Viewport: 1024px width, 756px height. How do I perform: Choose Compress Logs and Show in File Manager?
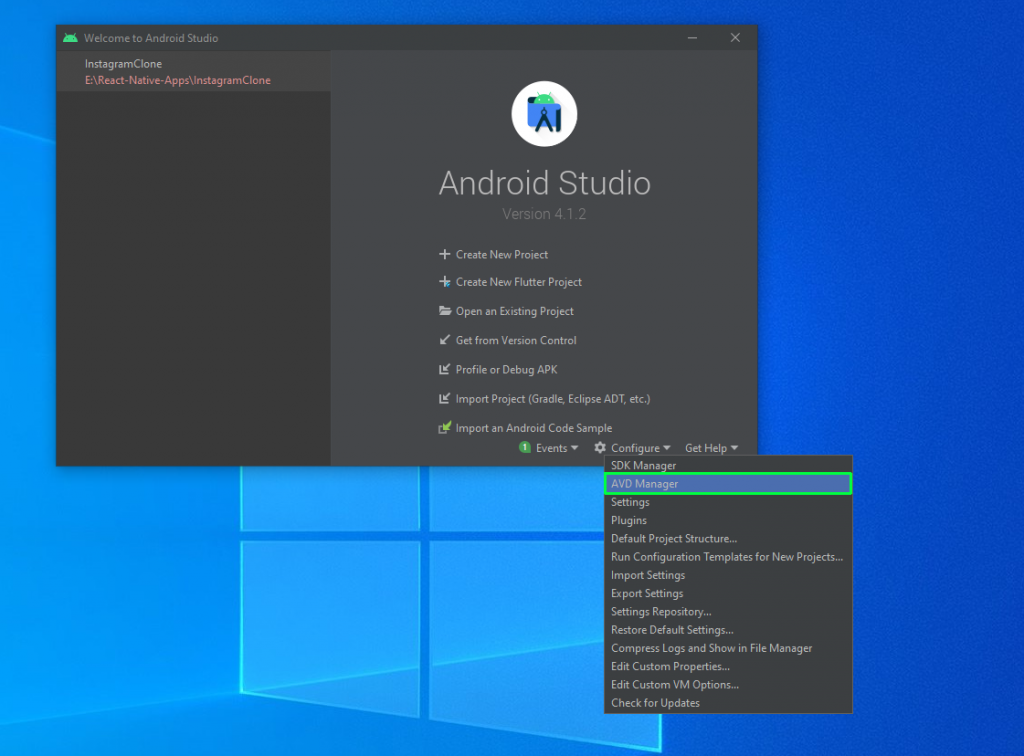(x=728, y=648)
